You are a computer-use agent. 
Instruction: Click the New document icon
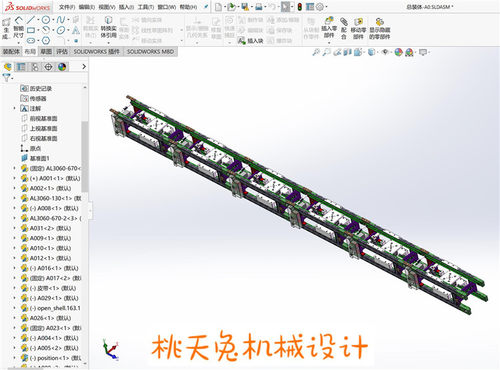click(x=218, y=7)
